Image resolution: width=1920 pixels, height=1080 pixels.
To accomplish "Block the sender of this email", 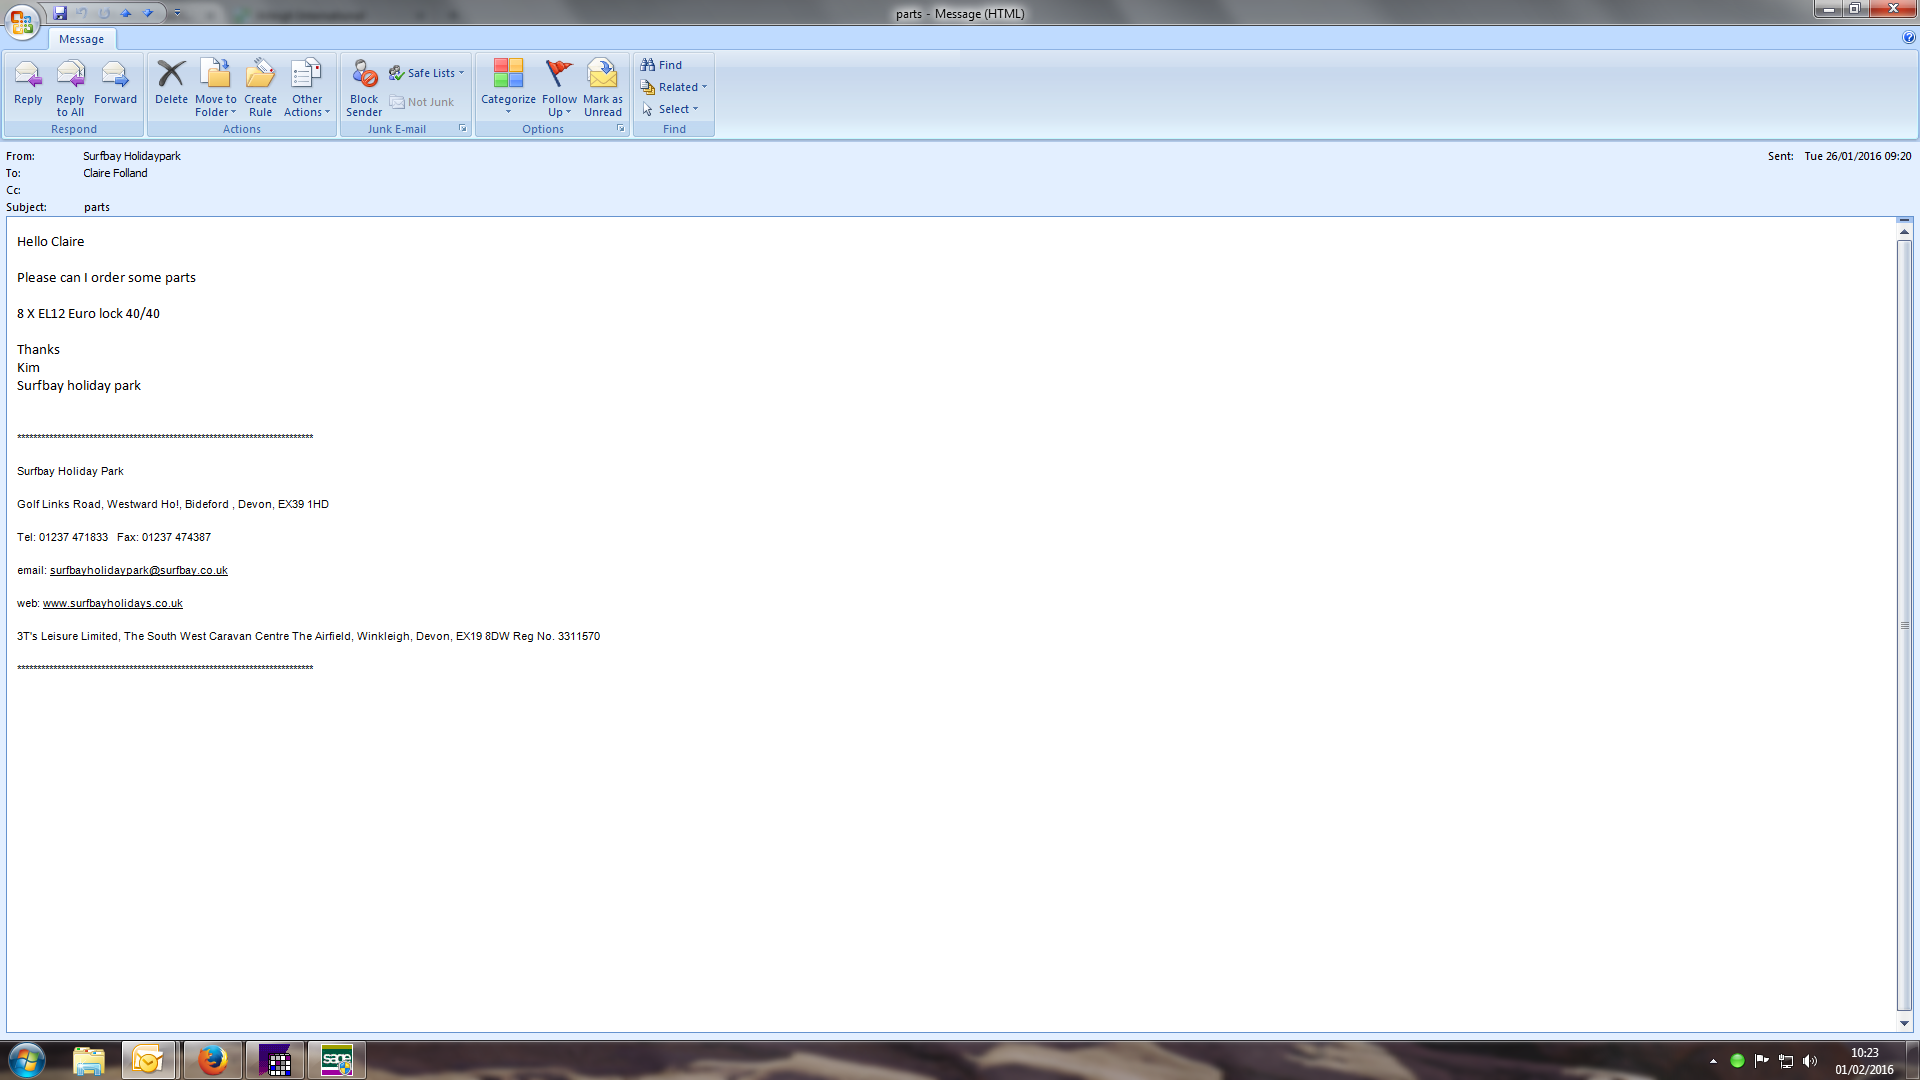I will click(x=364, y=86).
